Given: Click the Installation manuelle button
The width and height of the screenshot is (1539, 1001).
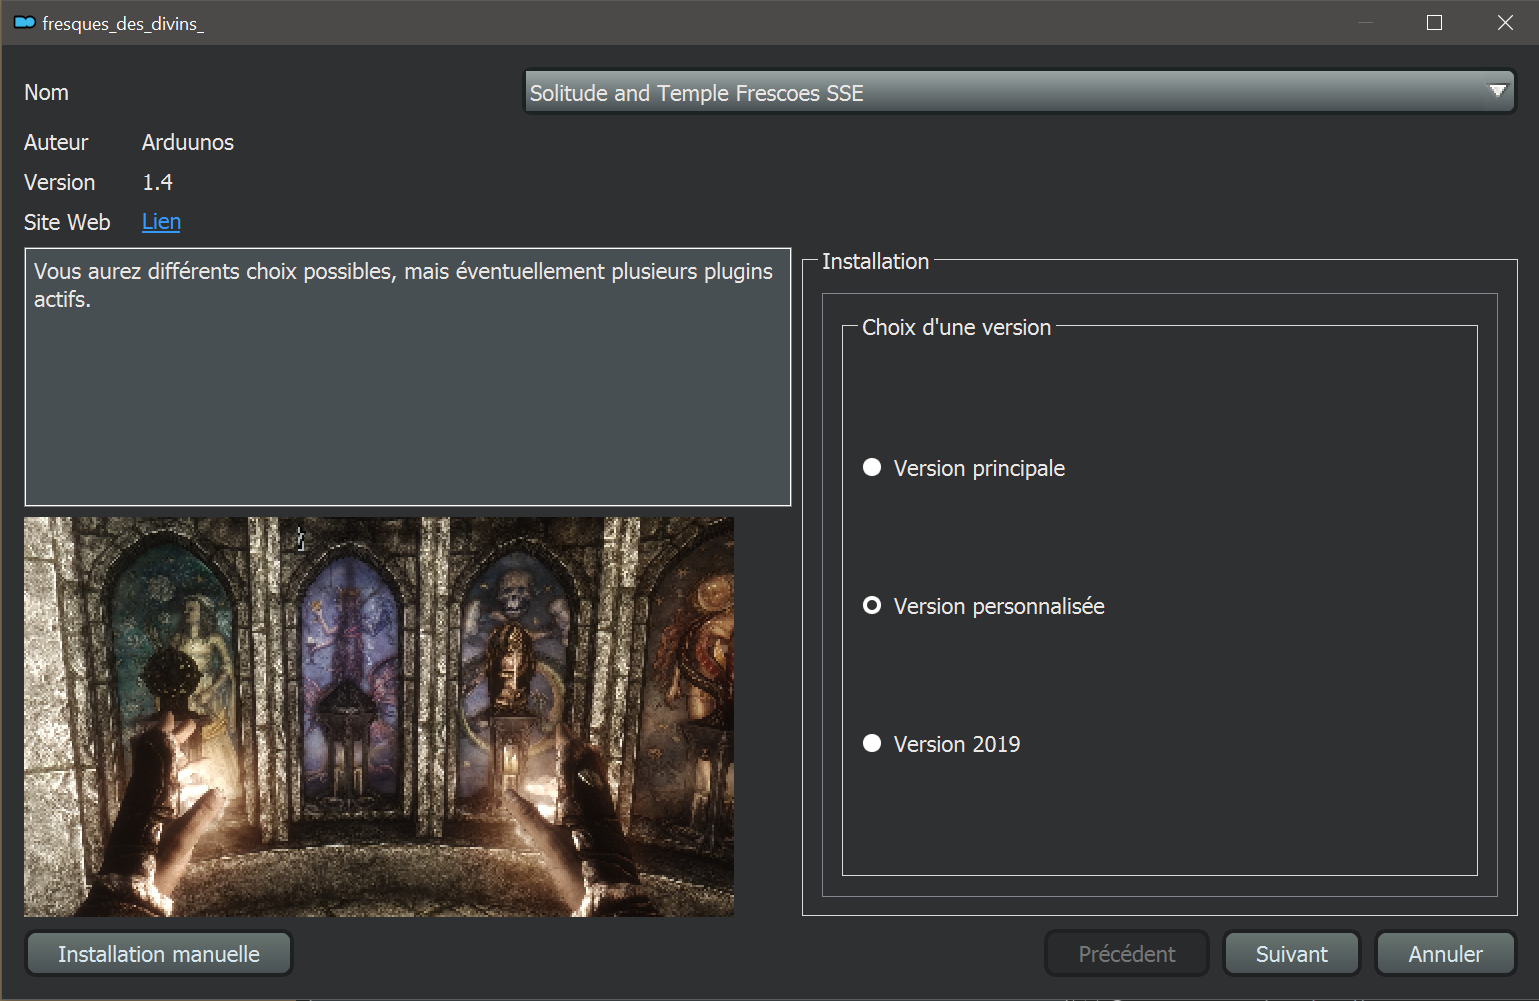Looking at the screenshot, I should [159, 954].
